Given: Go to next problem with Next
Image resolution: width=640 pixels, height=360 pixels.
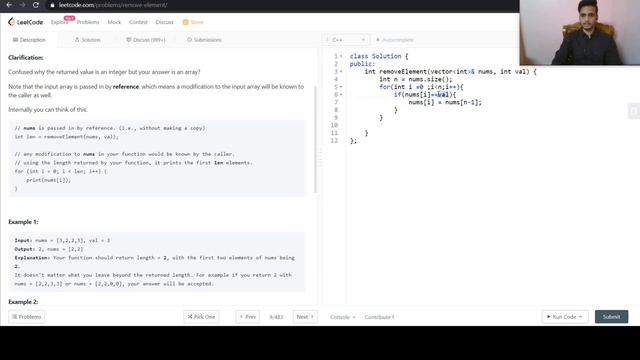Looking at the screenshot, I should 305,317.
